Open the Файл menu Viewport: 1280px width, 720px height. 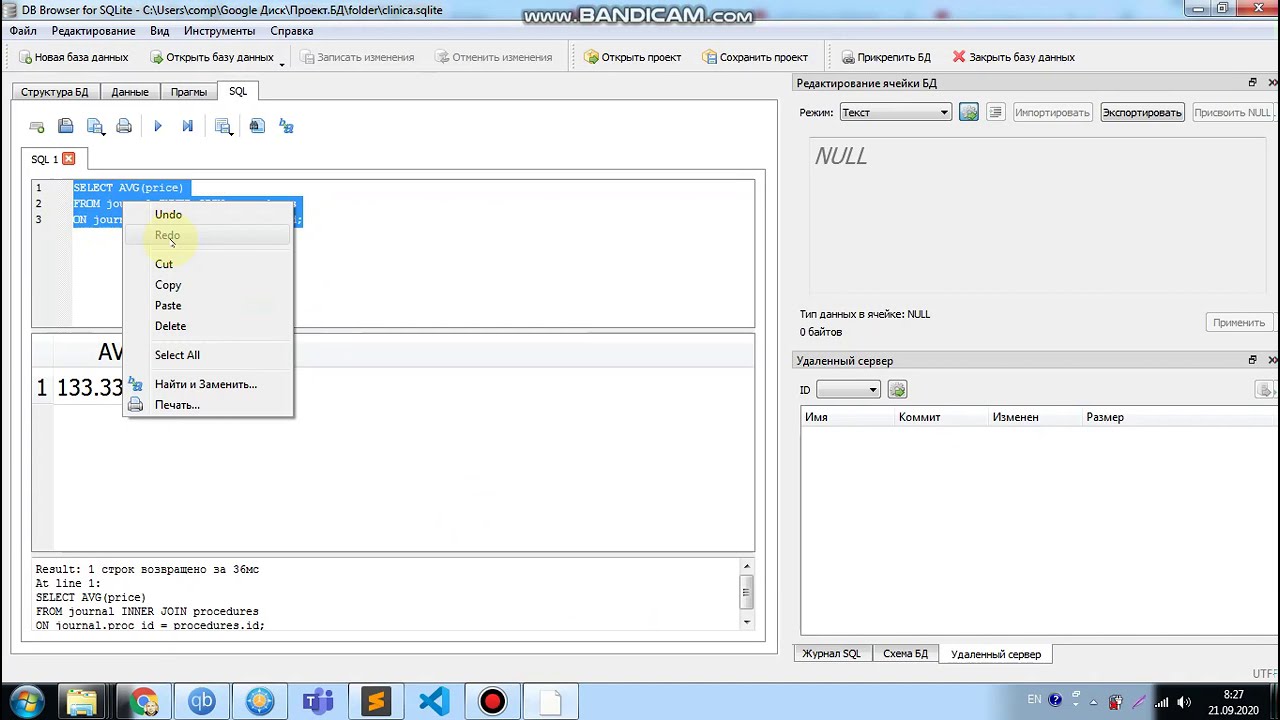click(23, 31)
